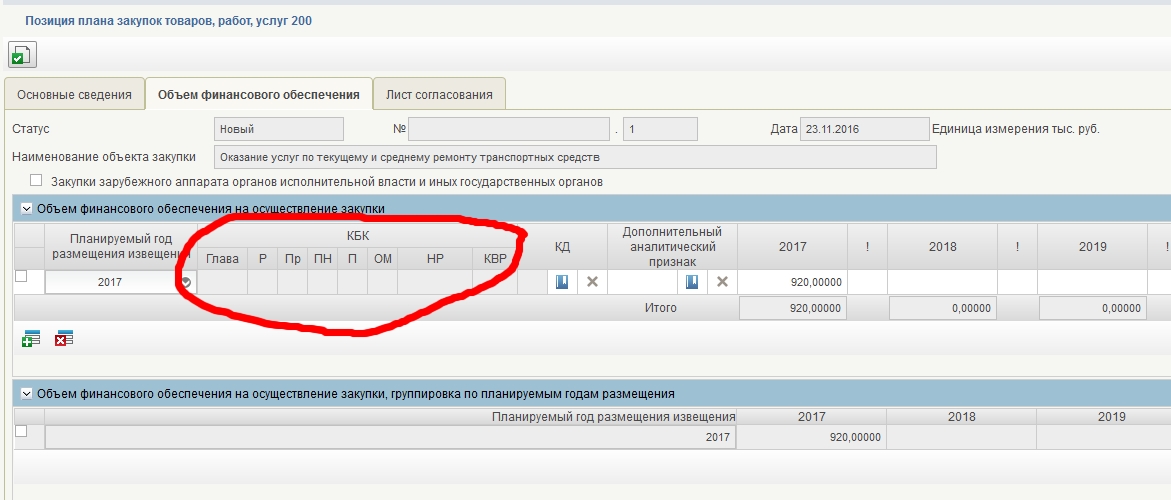The width and height of the screenshot is (1171, 500).
Task: Click the empty 2018 amount cell in the row
Action: click(941, 283)
